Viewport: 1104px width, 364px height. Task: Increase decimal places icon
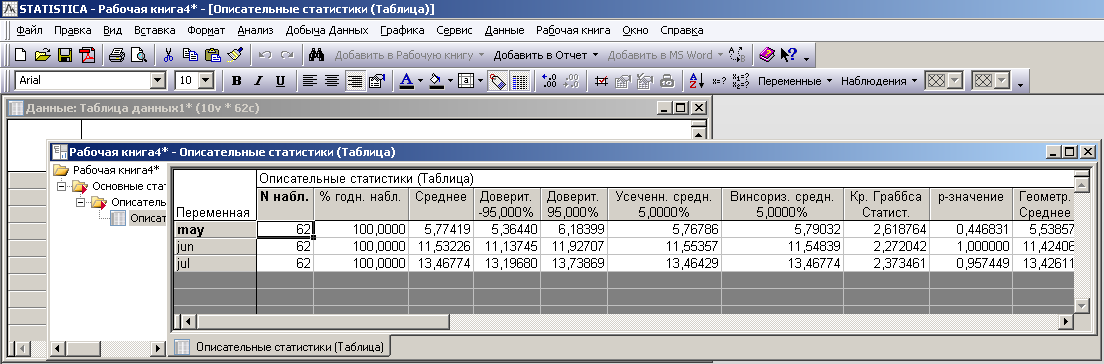point(550,81)
